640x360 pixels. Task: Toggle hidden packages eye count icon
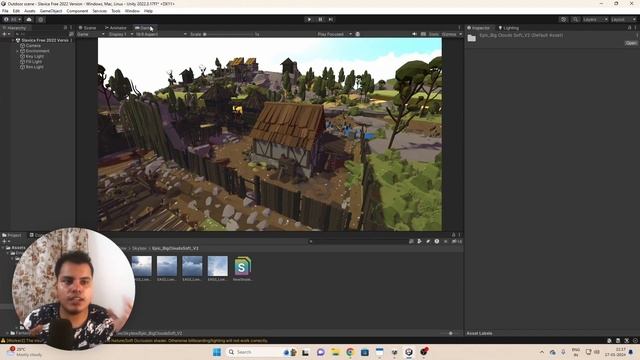[457, 241]
